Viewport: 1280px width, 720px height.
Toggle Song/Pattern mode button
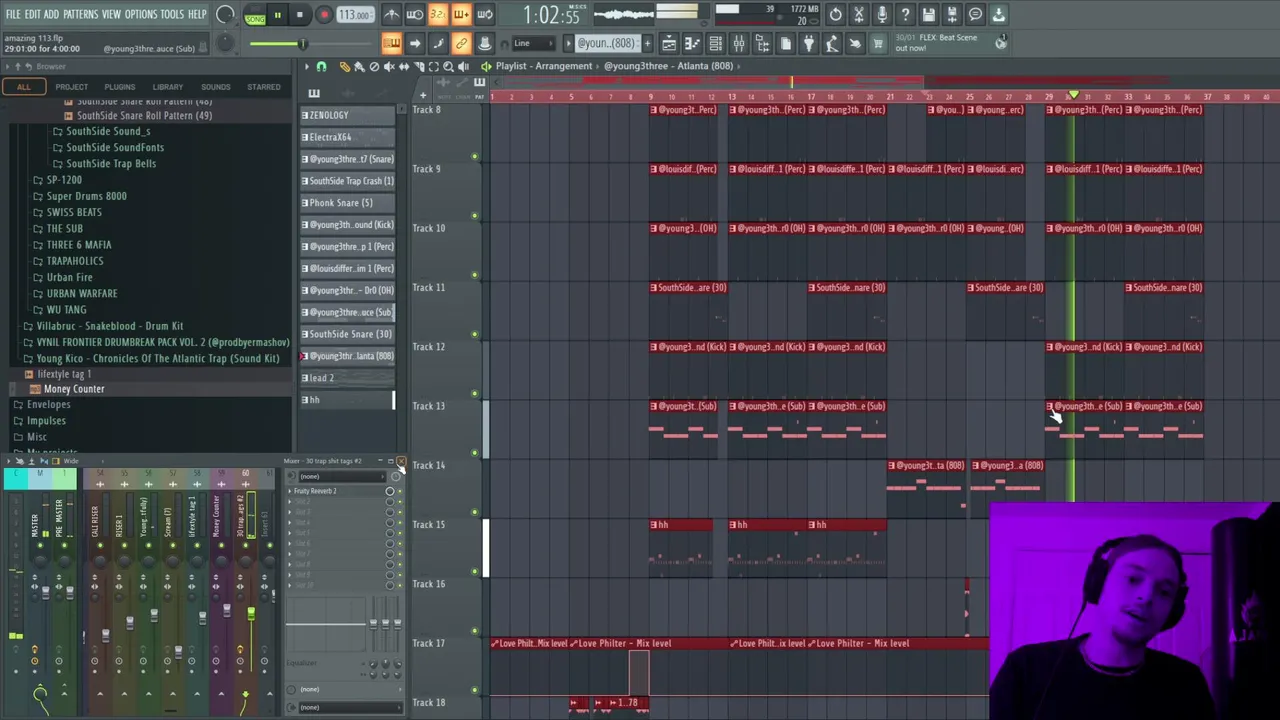[x=255, y=15]
